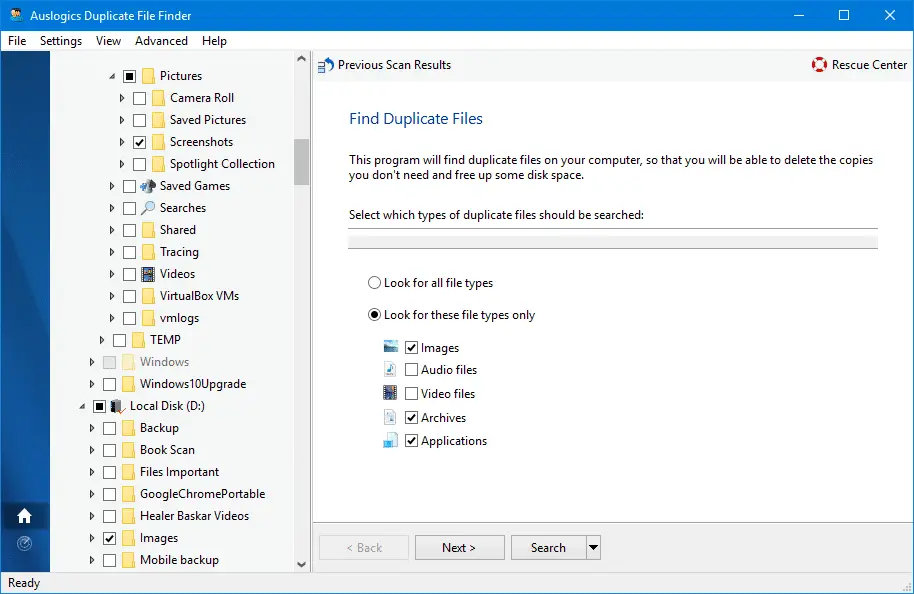Expand the GoogleChromePortable folder
Image resolution: width=914 pixels, height=594 pixels.
92,494
